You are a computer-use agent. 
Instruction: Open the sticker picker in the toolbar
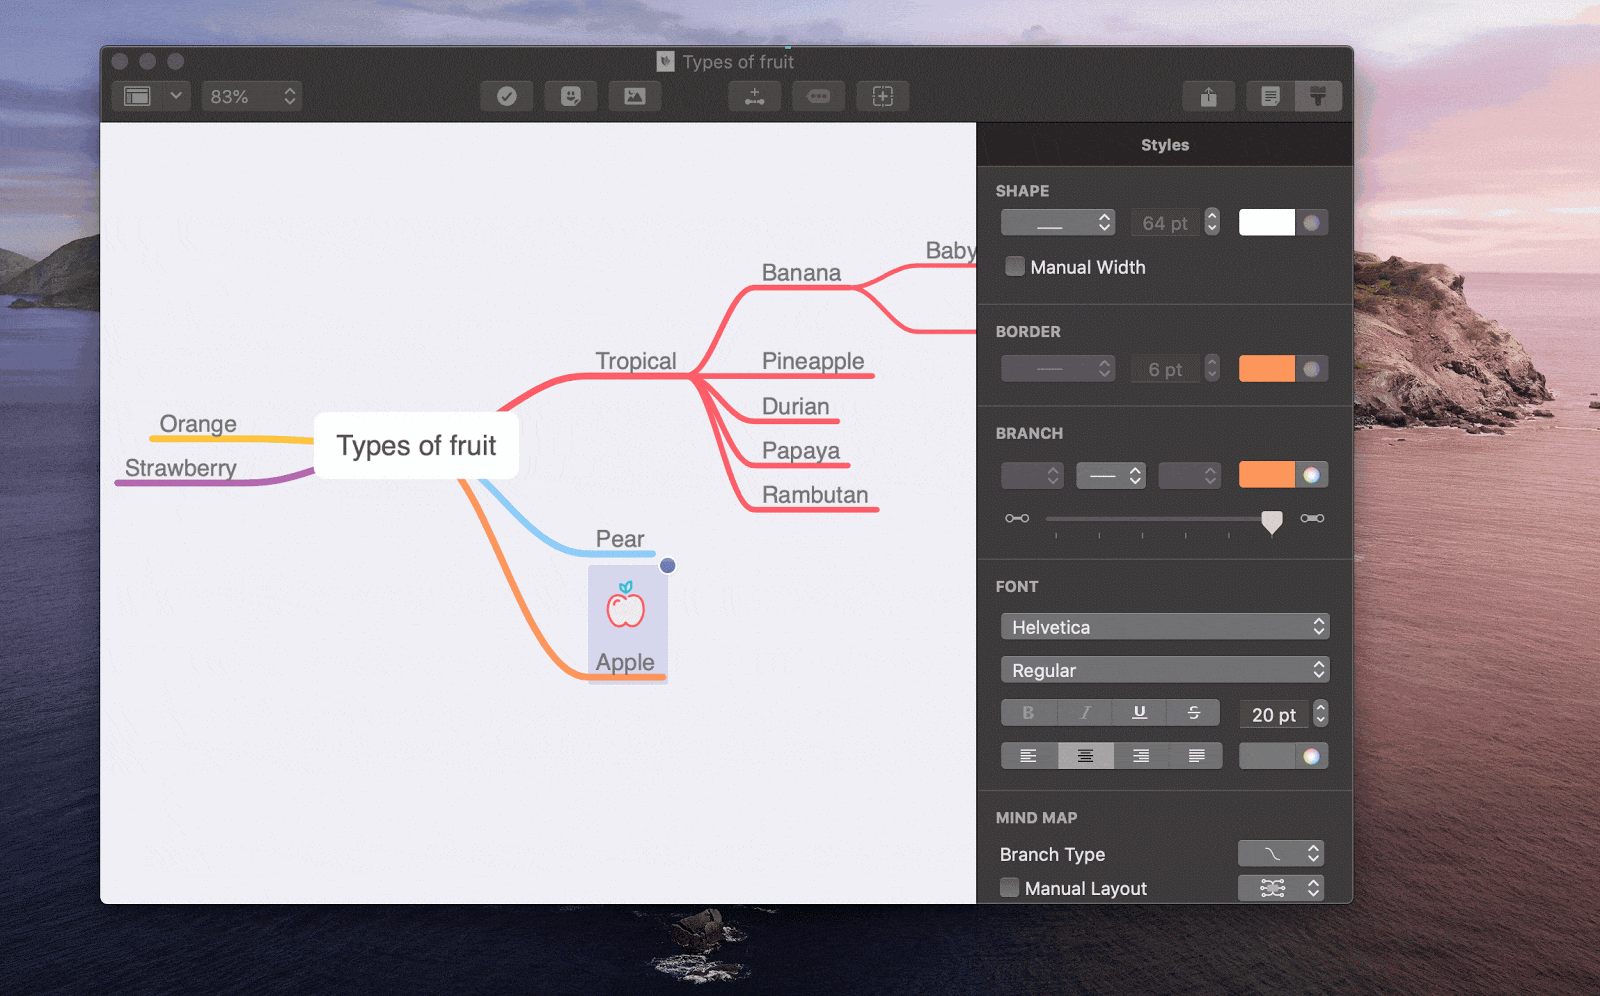[x=571, y=96]
